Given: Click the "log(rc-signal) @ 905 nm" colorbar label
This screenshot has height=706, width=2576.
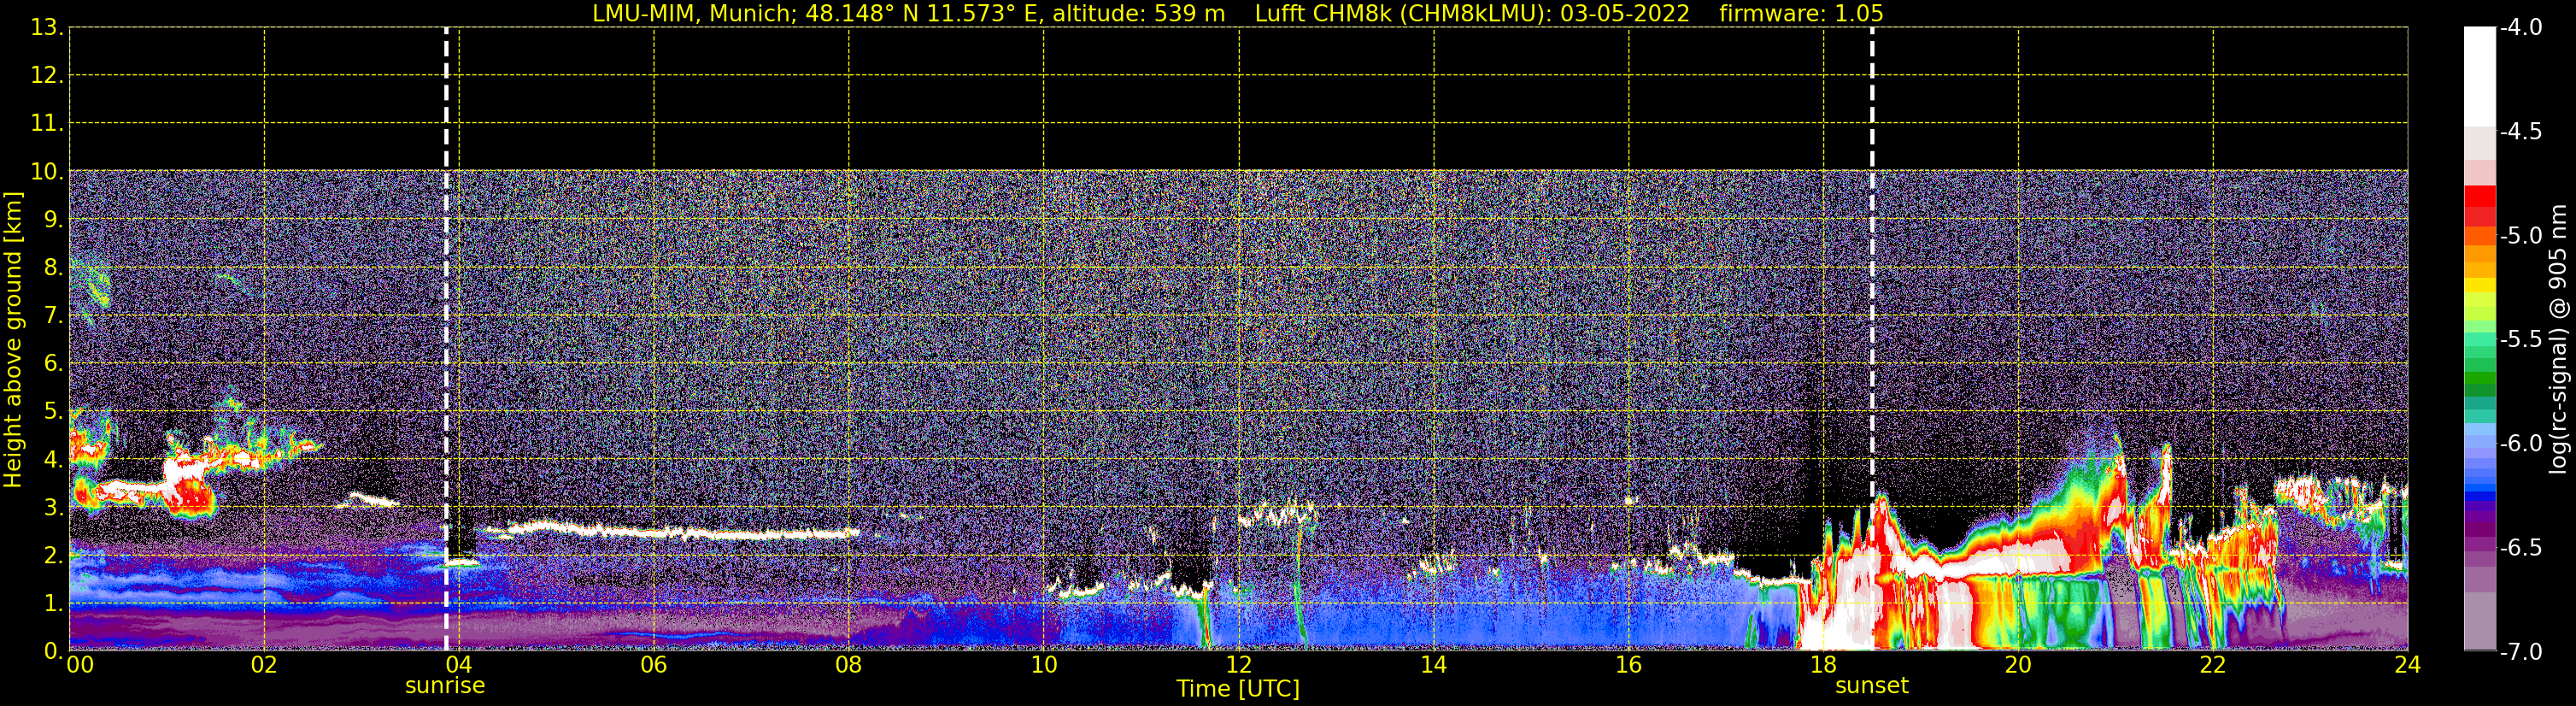Looking at the screenshot, I should pos(2558,339).
